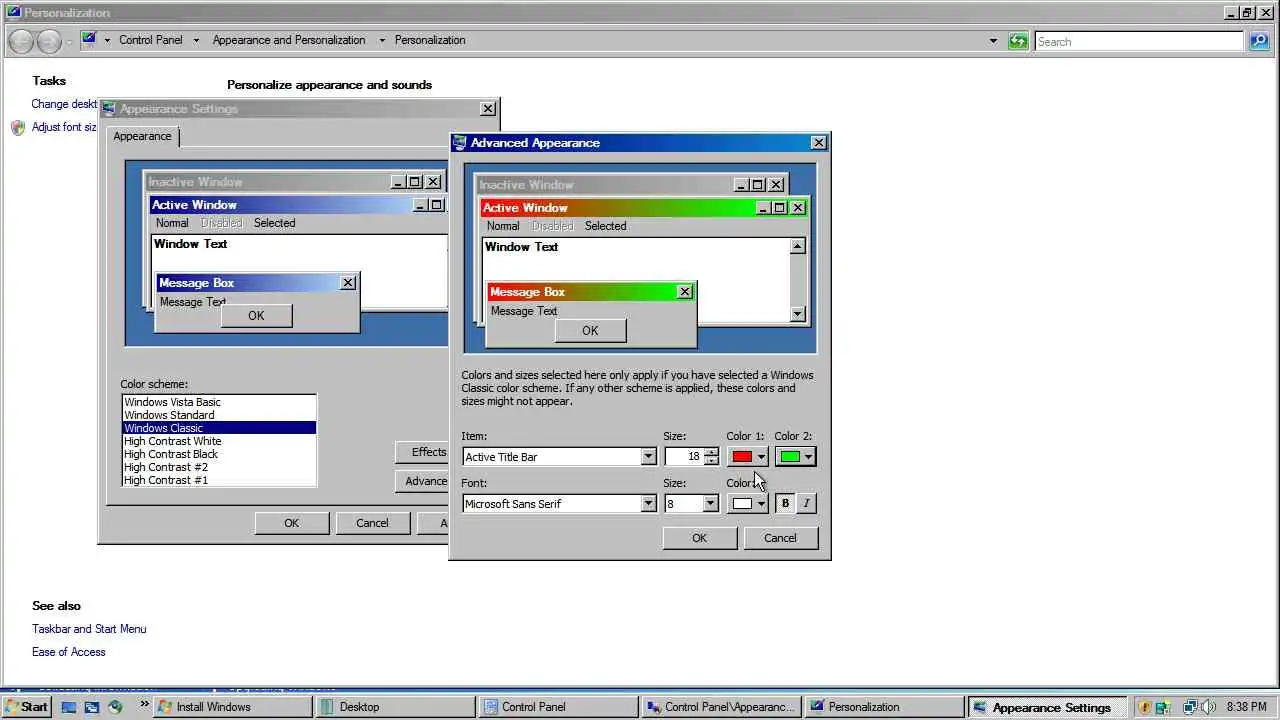Open Ease of Access link
1280x720 pixels.
click(68, 652)
